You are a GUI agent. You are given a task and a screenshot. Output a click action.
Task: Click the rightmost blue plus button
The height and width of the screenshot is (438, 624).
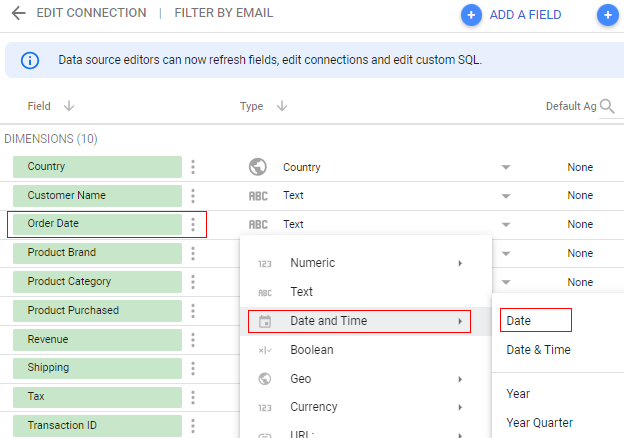coord(608,15)
